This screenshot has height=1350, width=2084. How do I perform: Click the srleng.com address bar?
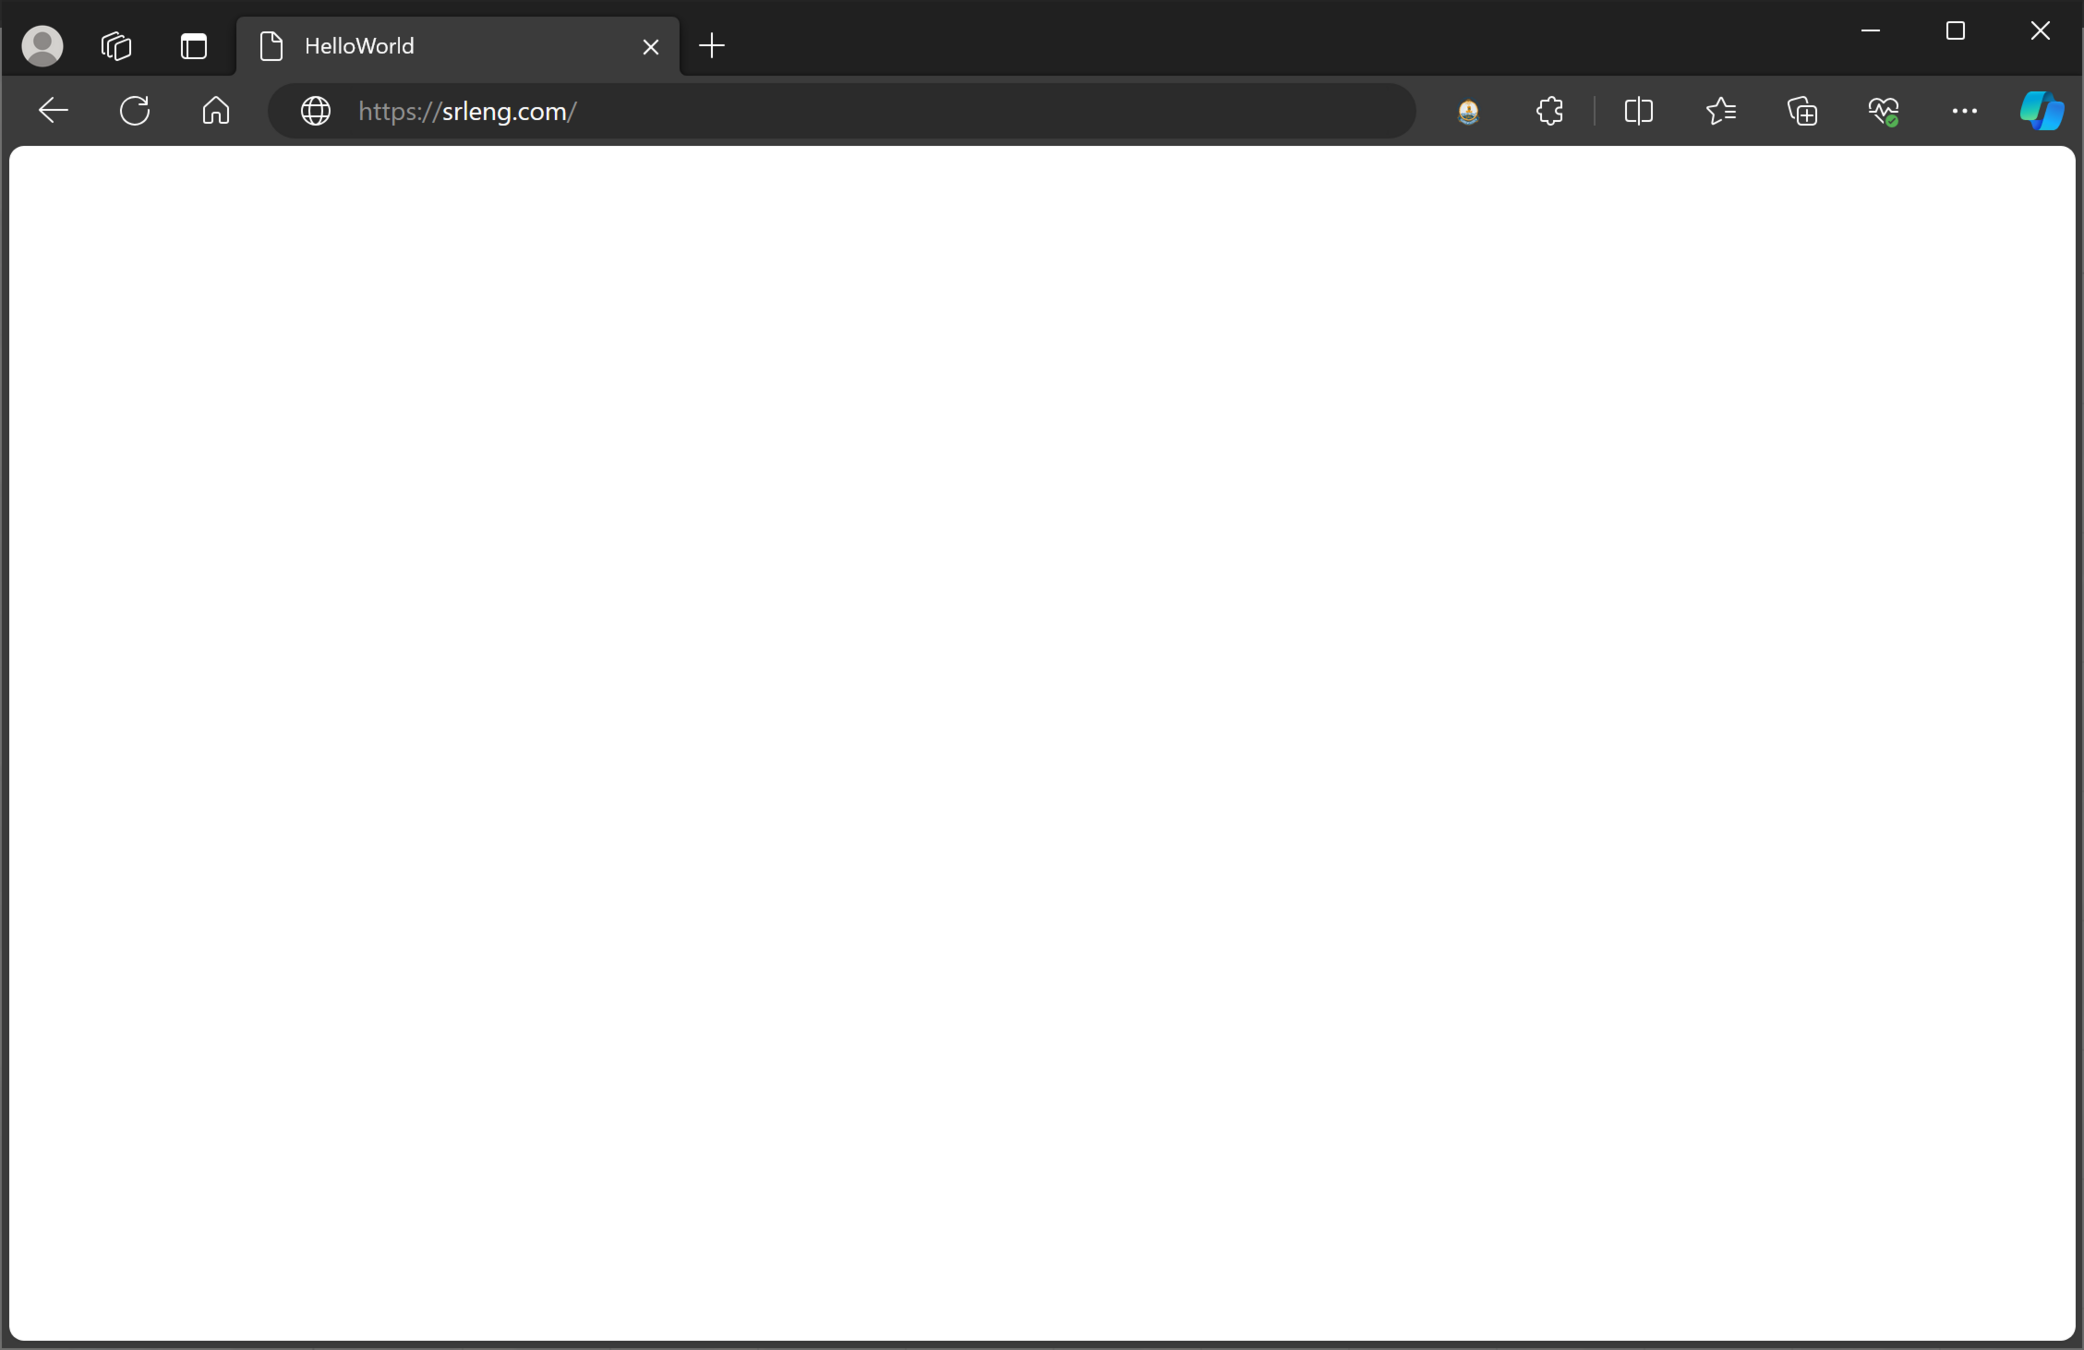800,111
